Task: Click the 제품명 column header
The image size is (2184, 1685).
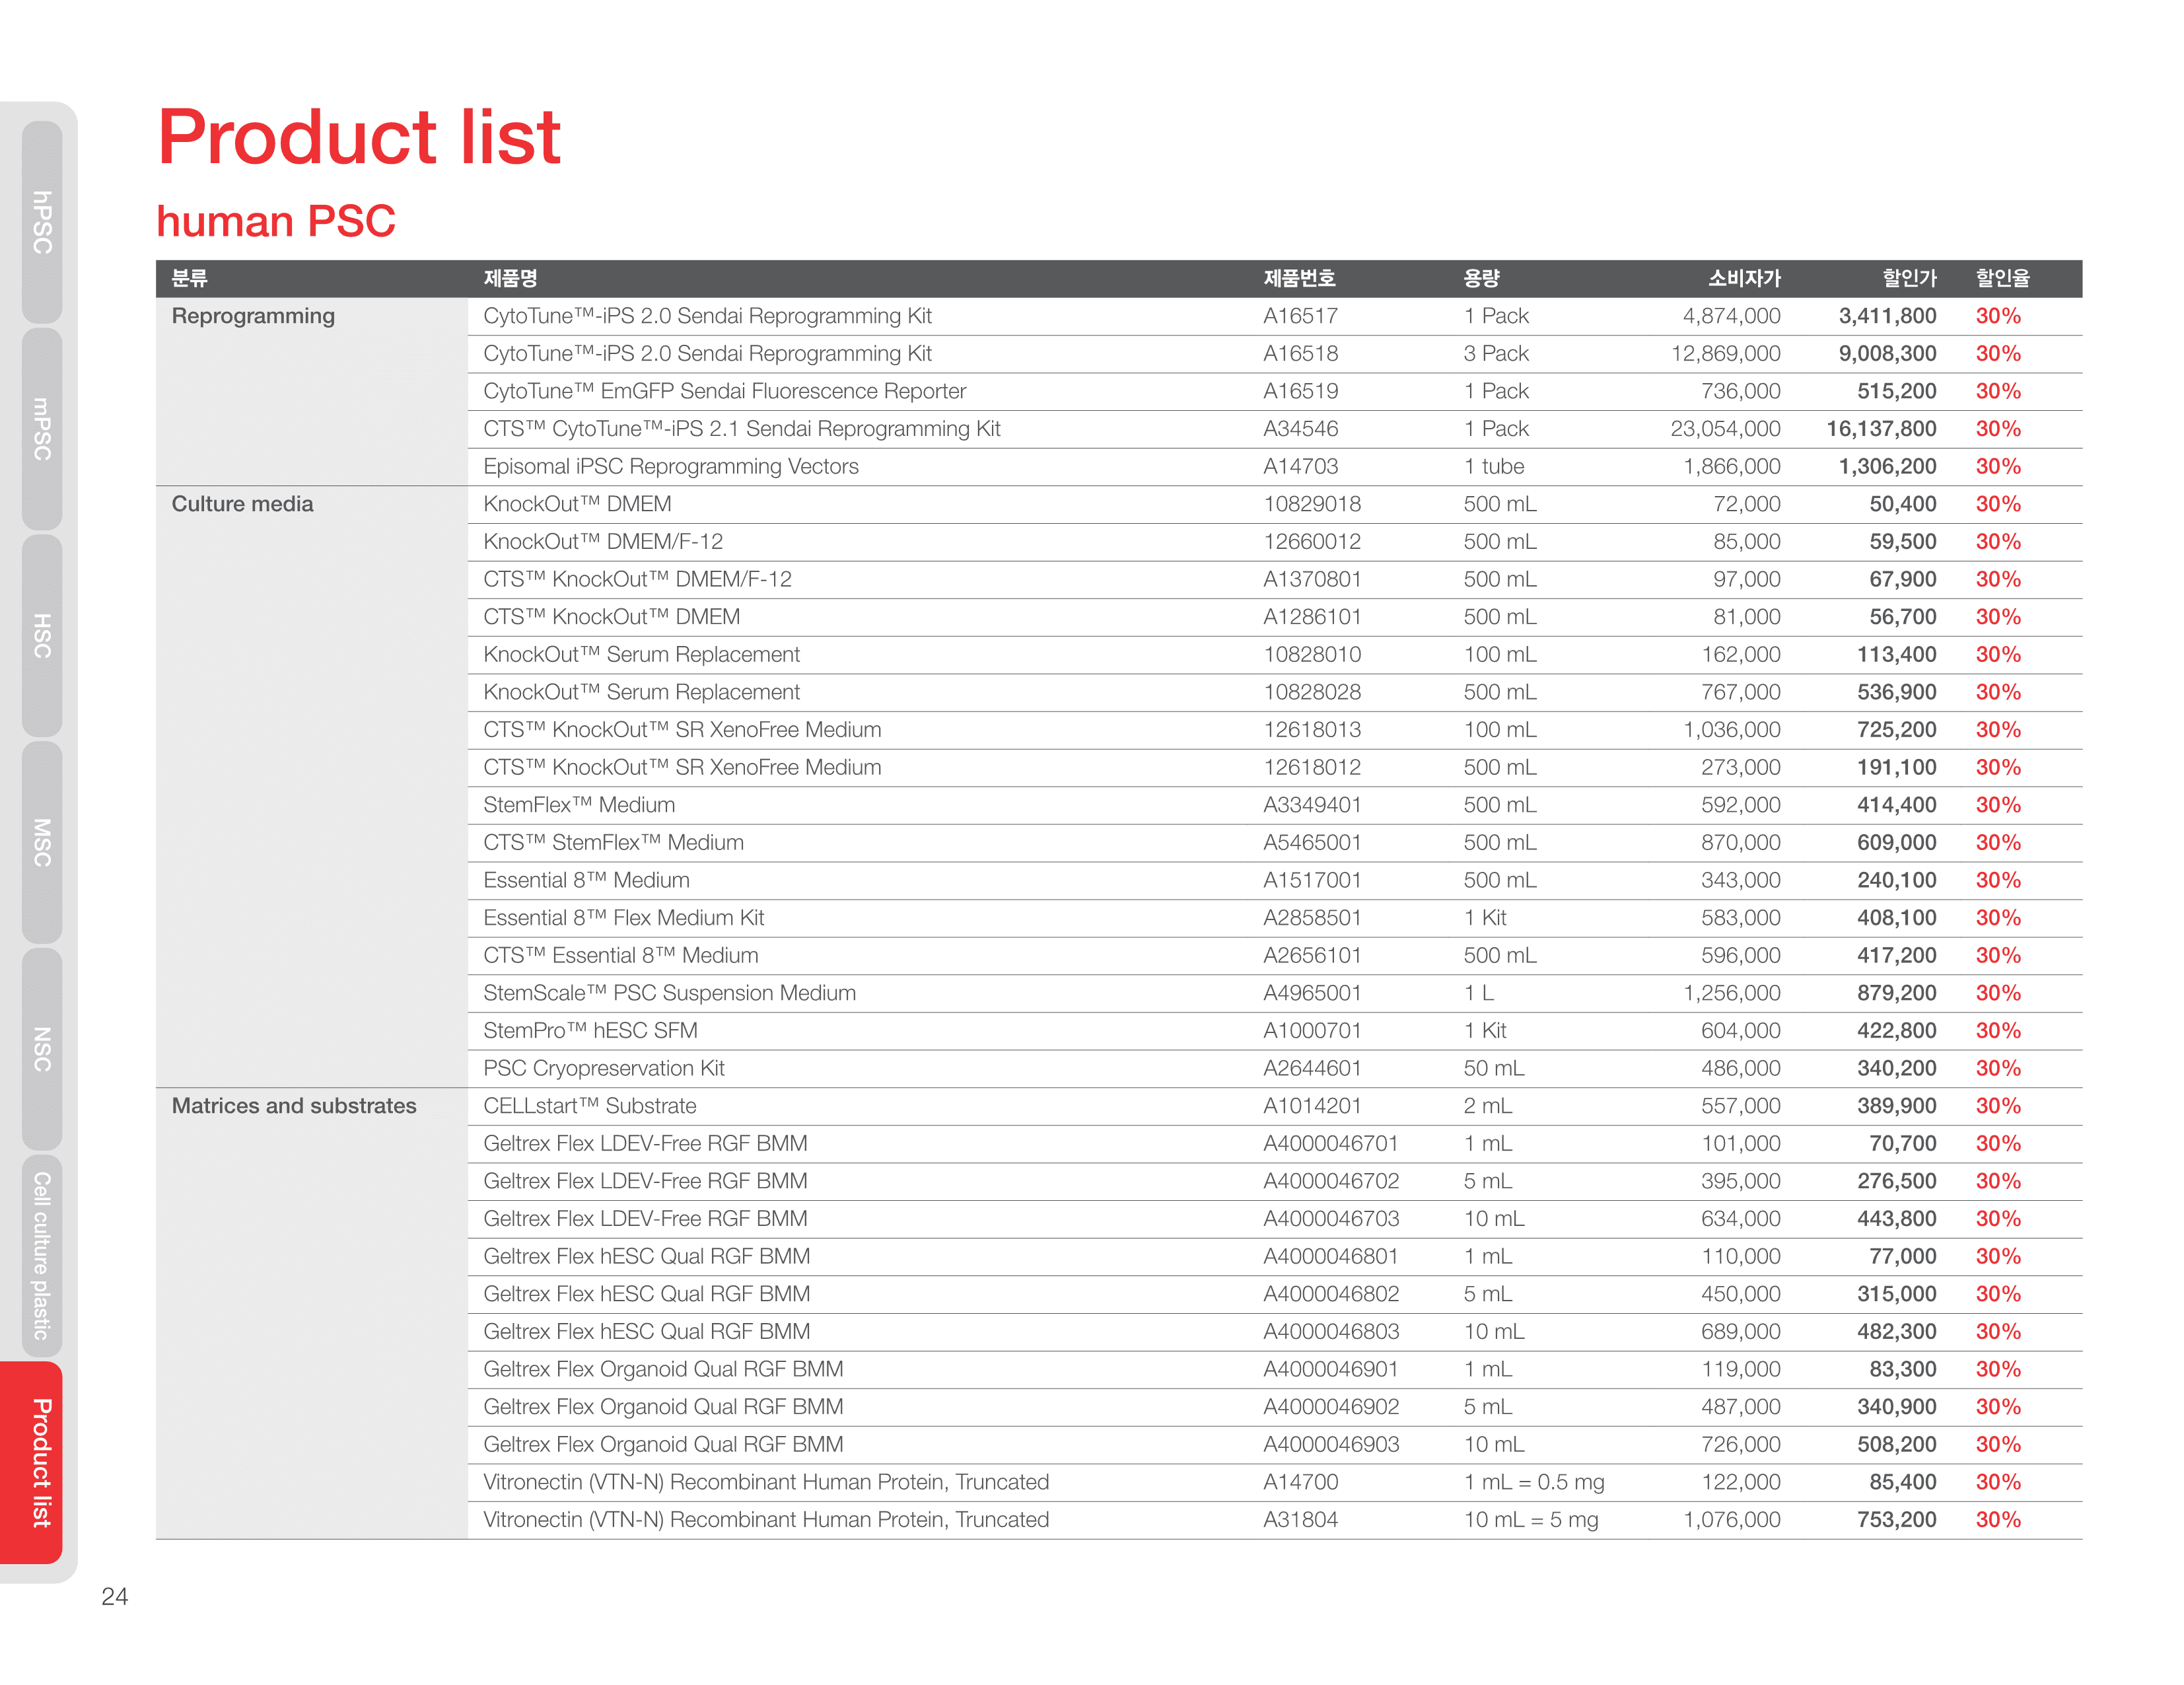Action: coord(510,278)
